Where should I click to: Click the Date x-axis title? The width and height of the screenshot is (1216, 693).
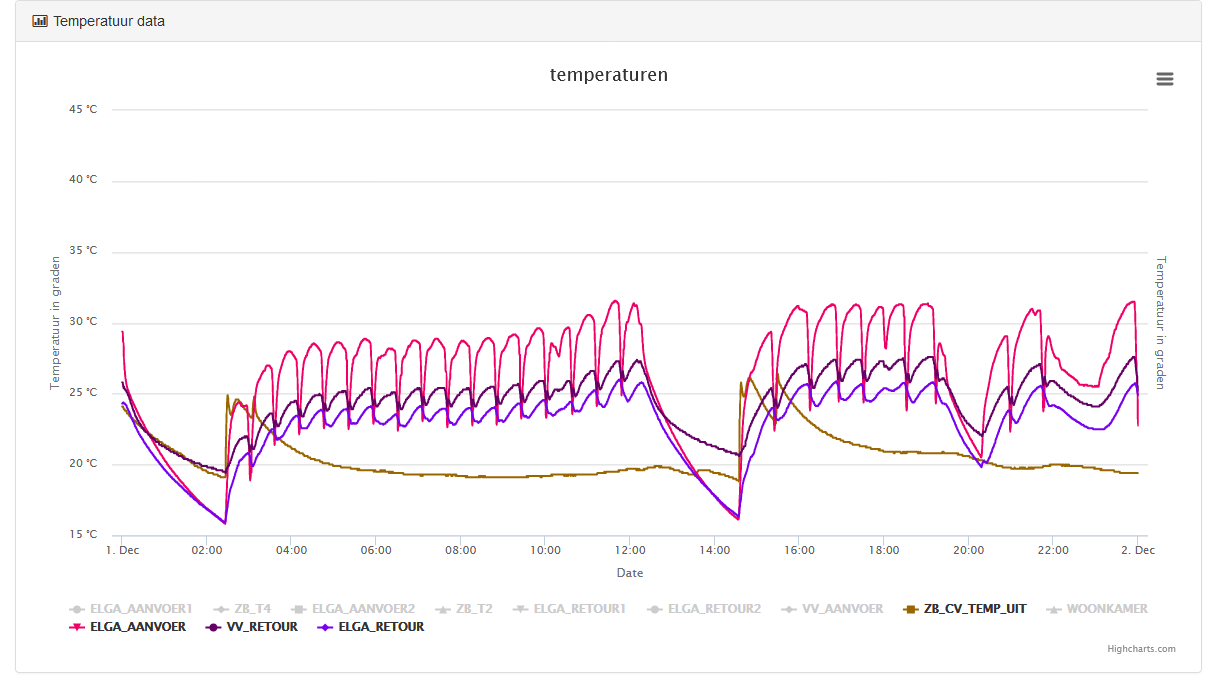coord(629,573)
